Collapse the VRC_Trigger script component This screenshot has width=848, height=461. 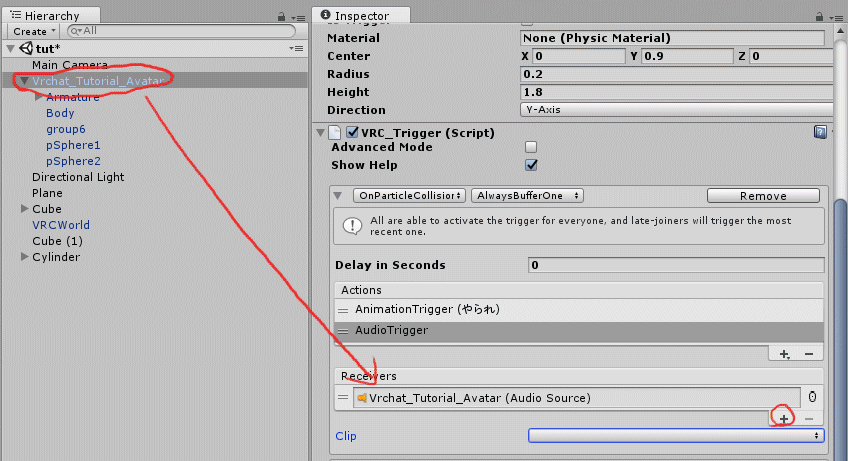tap(320, 133)
